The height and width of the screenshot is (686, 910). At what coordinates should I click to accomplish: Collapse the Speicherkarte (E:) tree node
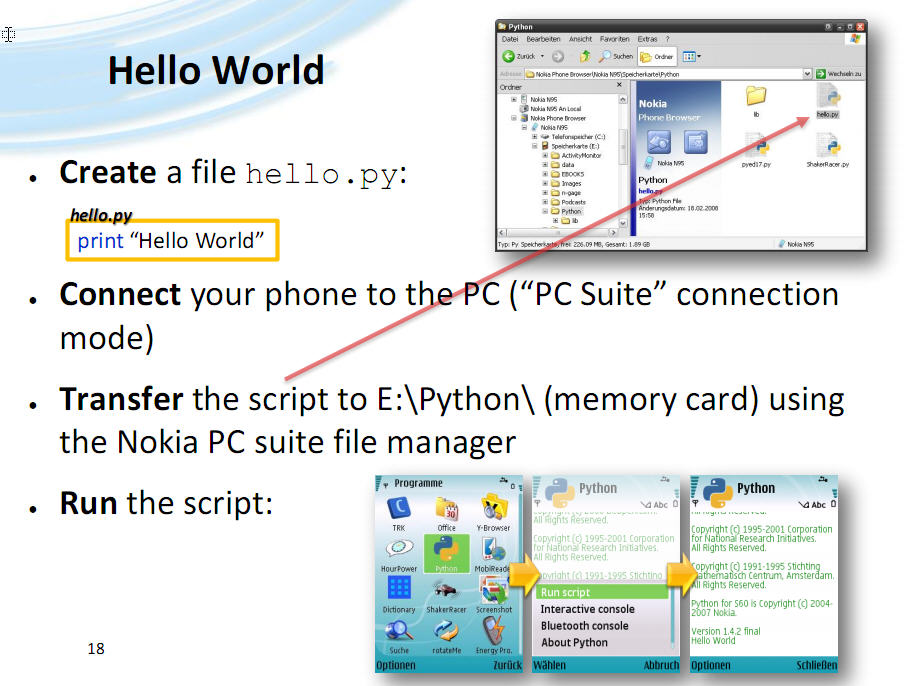click(535, 146)
